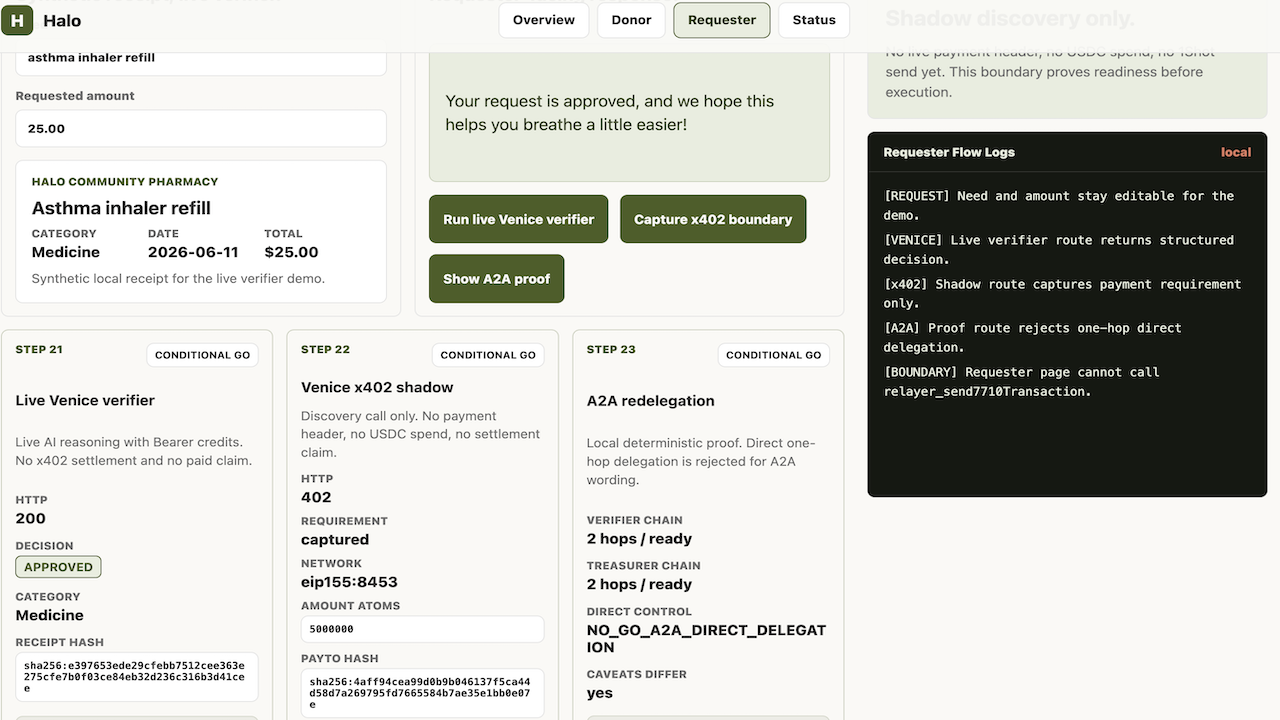Click the Requester Flow Logs heading

(x=949, y=152)
